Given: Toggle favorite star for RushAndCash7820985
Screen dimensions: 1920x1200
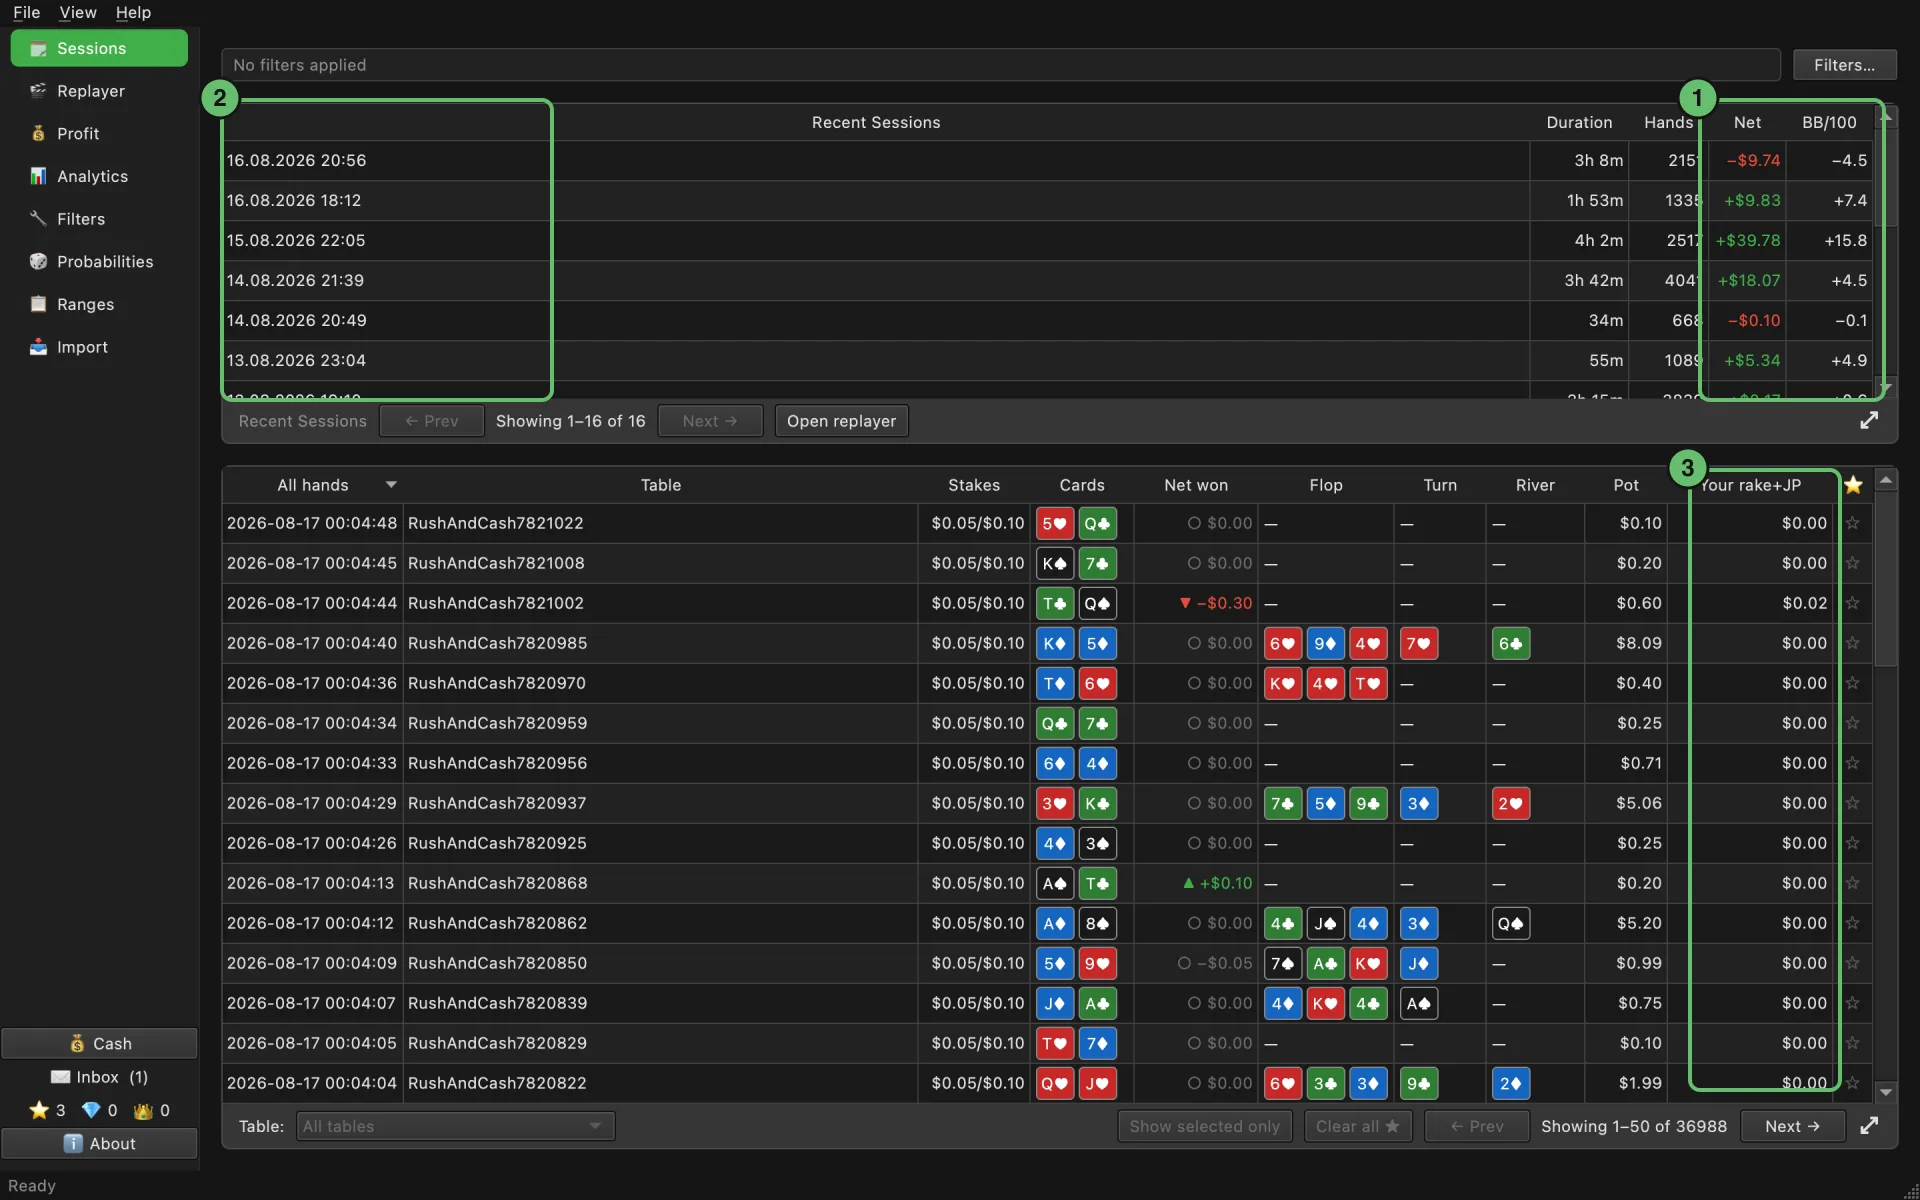Looking at the screenshot, I should (1852, 643).
